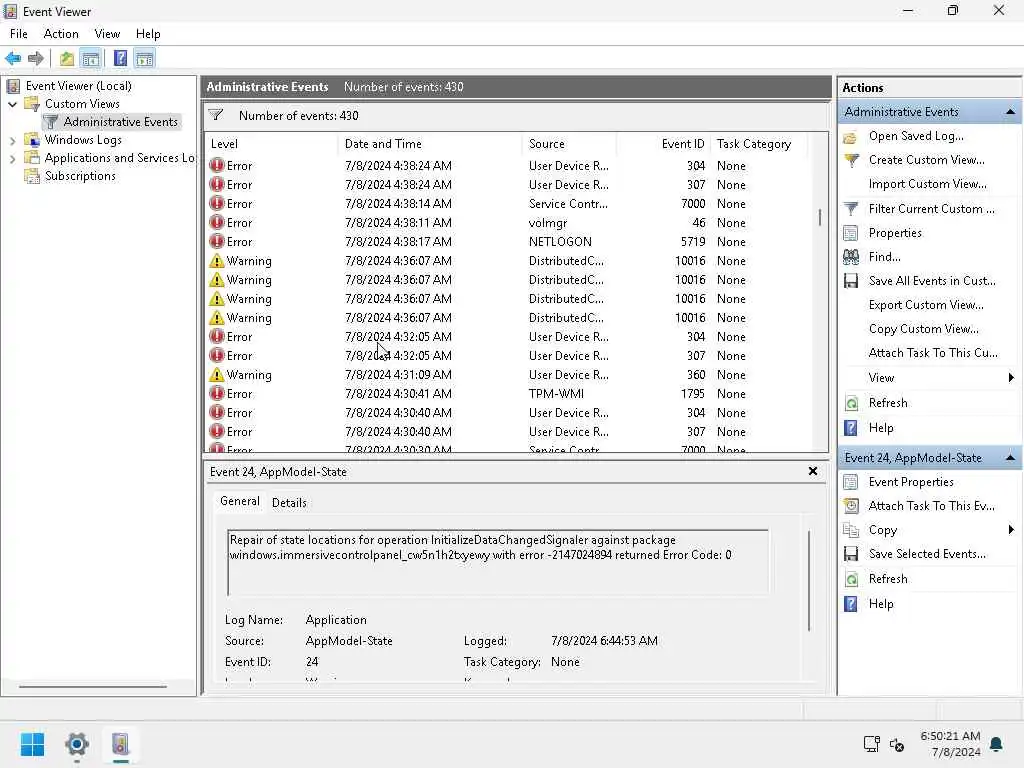Click the Back arrow toolbar icon

click(12, 59)
